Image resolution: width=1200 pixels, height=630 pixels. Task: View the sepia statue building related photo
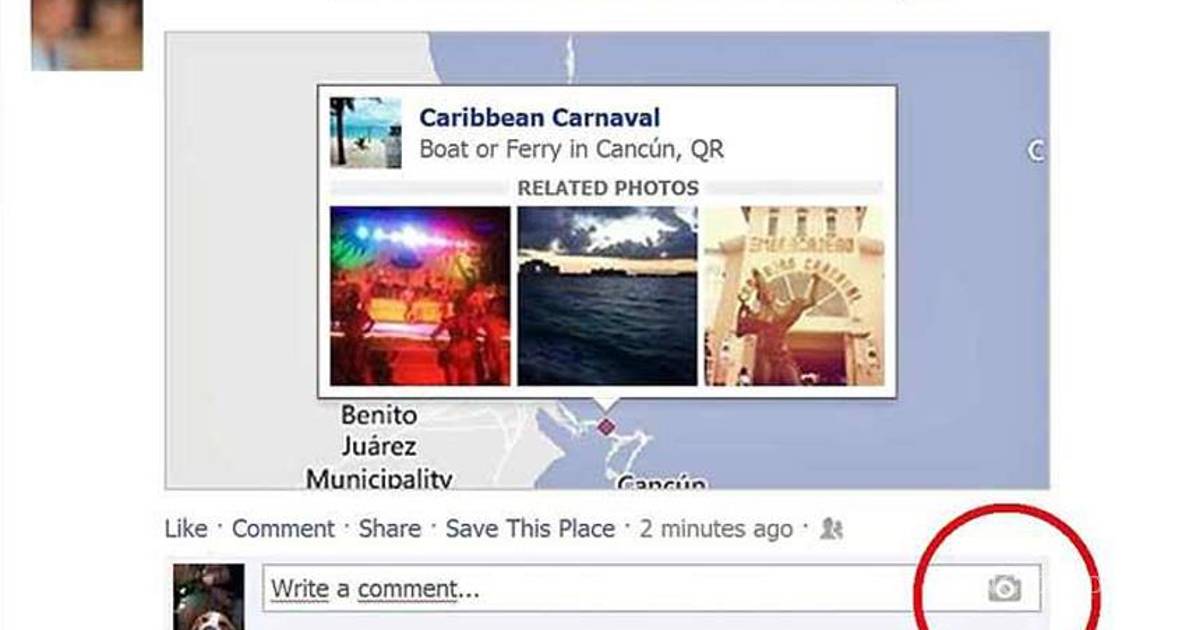coord(794,296)
